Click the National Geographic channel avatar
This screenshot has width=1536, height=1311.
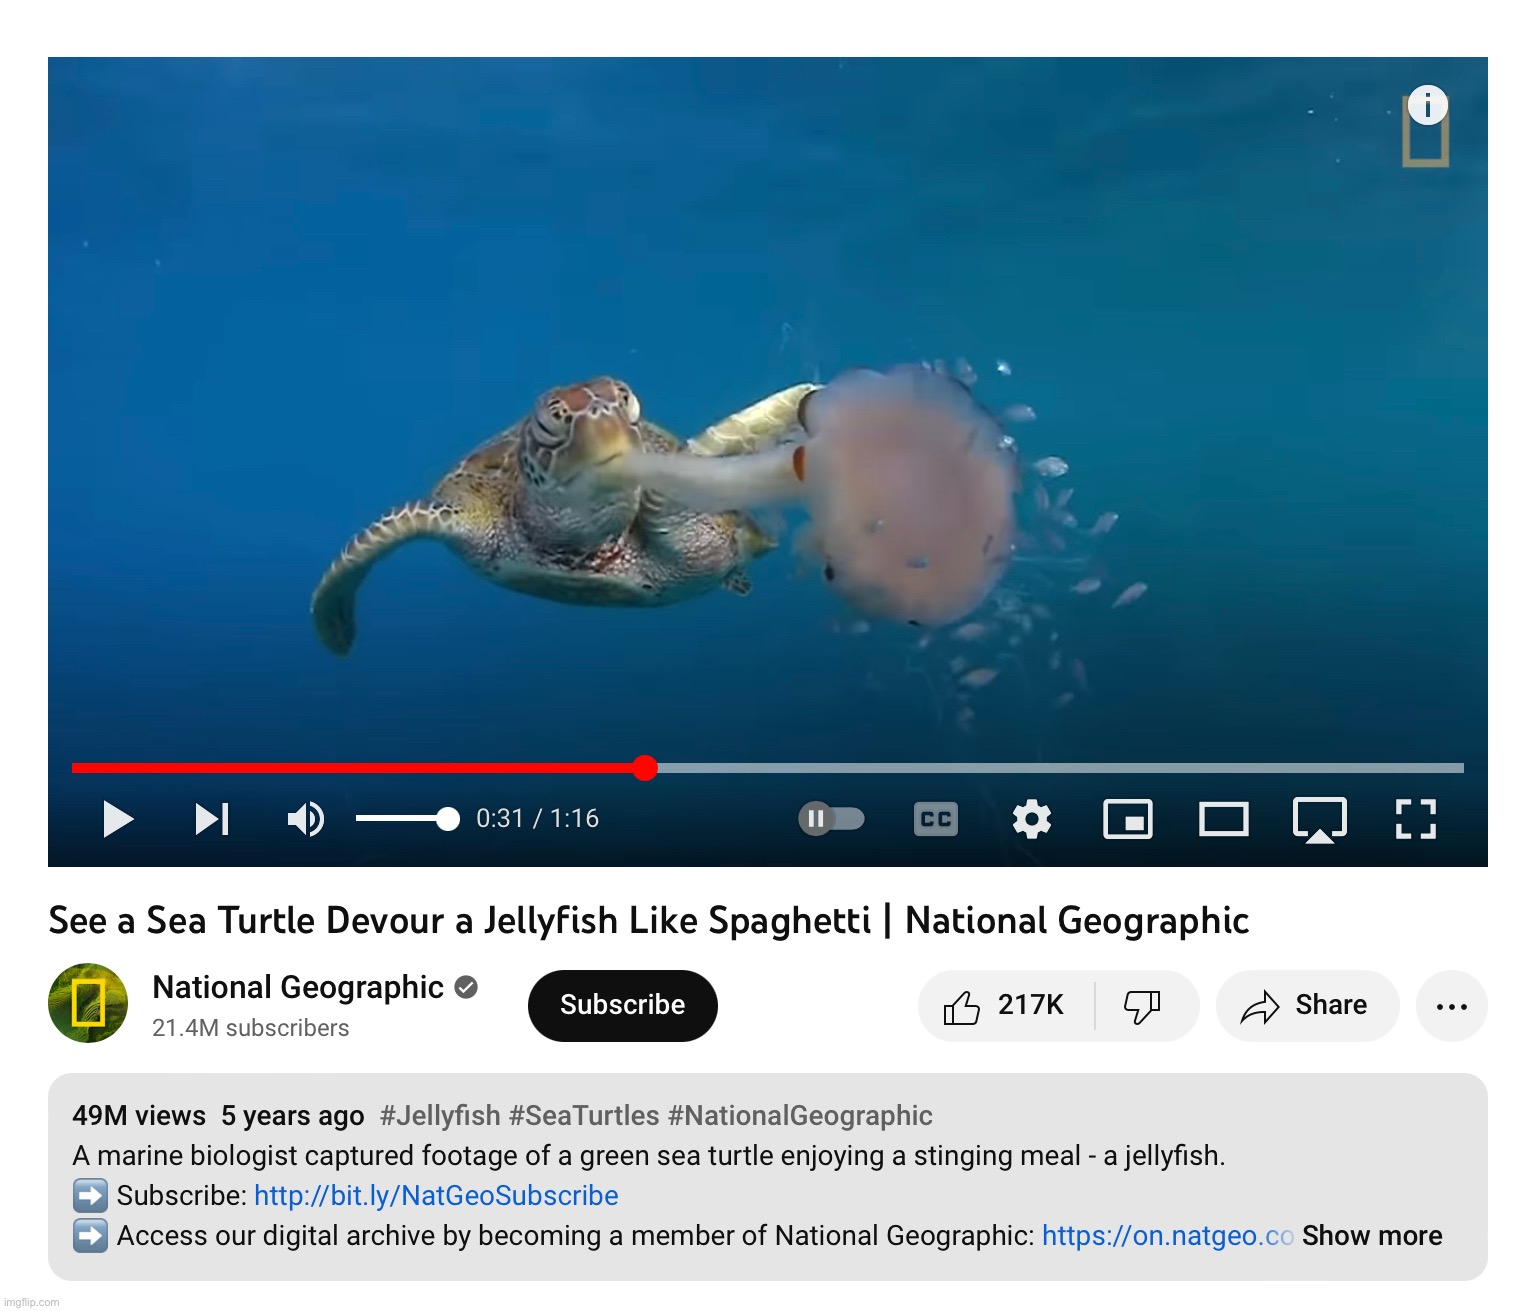pos(88,1003)
